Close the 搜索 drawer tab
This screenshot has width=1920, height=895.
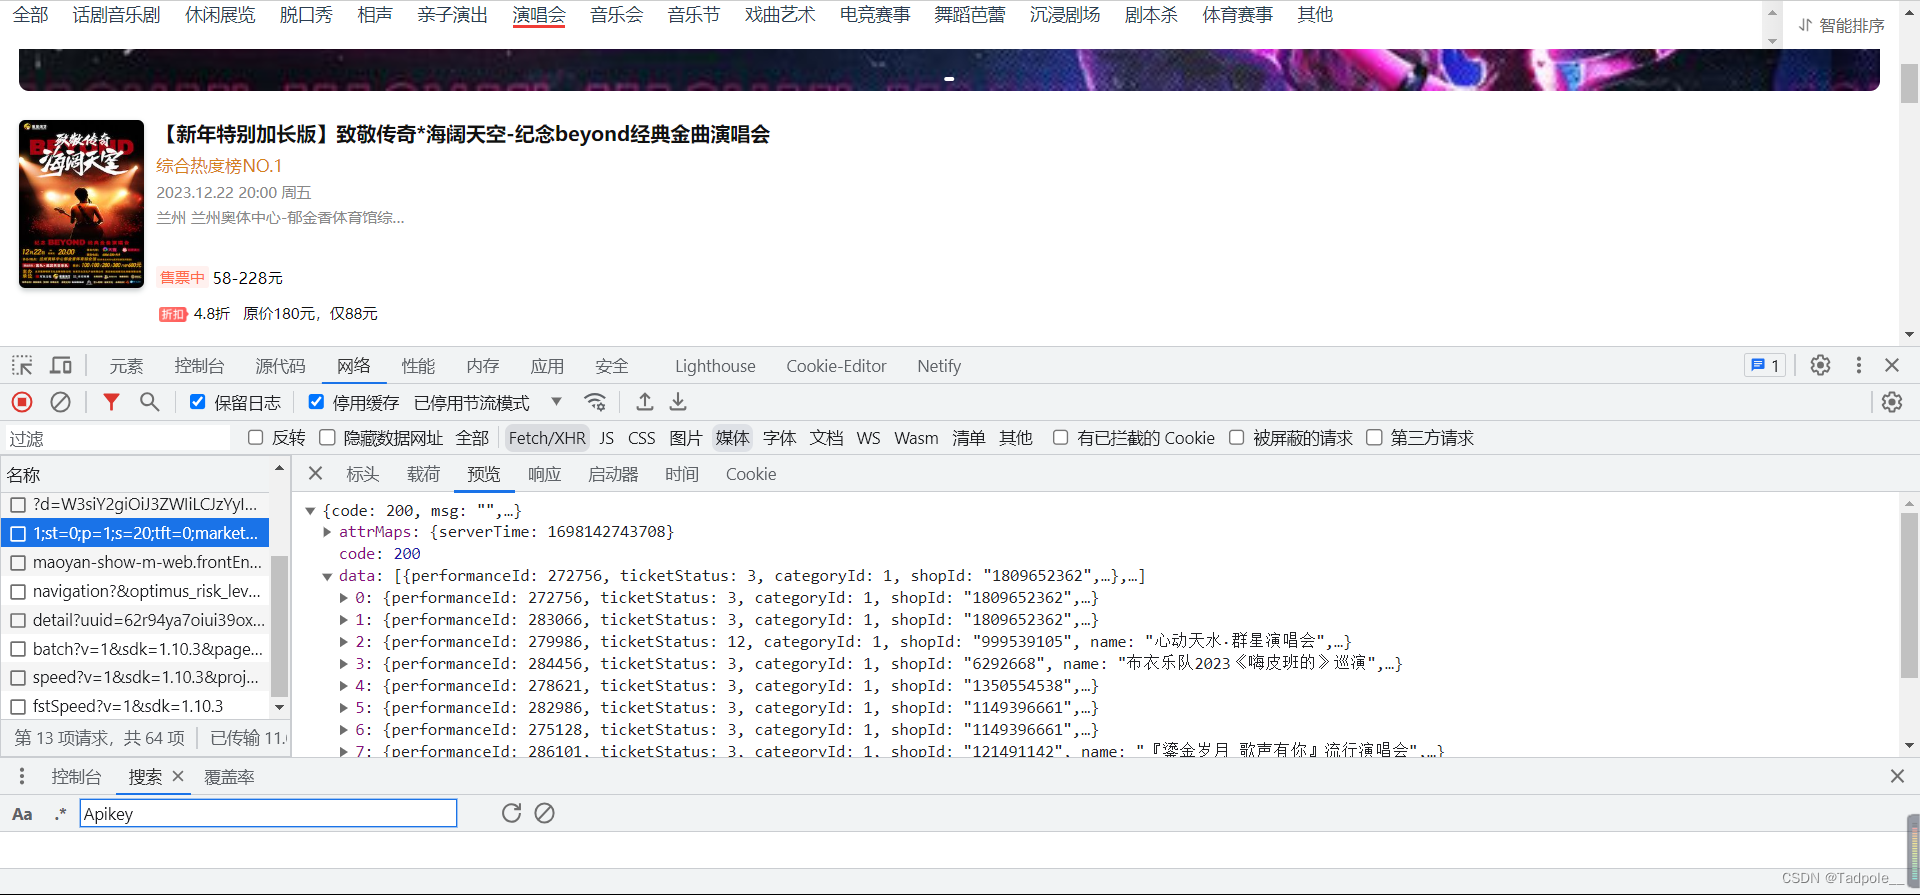pyautogui.click(x=178, y=776)
